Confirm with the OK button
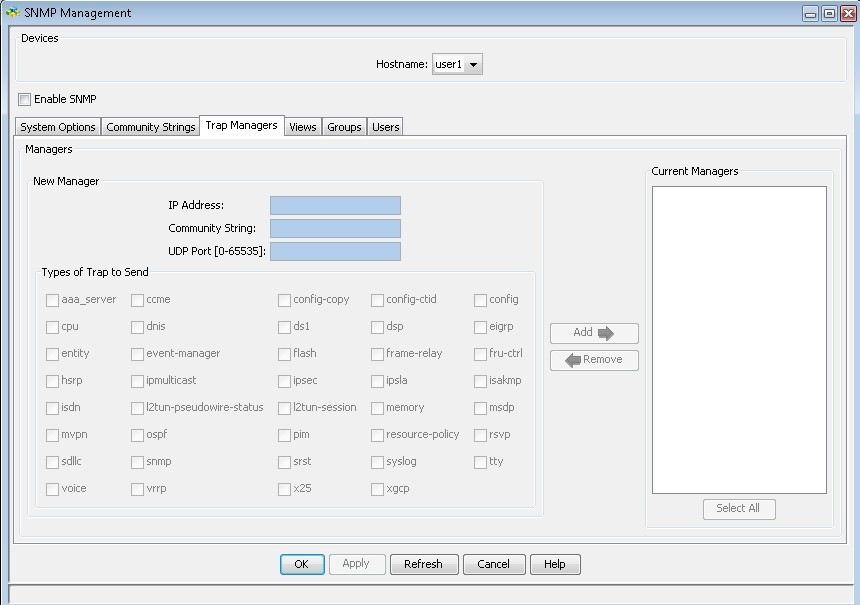The width and height of the screenshot is (860, 605). 302,564
